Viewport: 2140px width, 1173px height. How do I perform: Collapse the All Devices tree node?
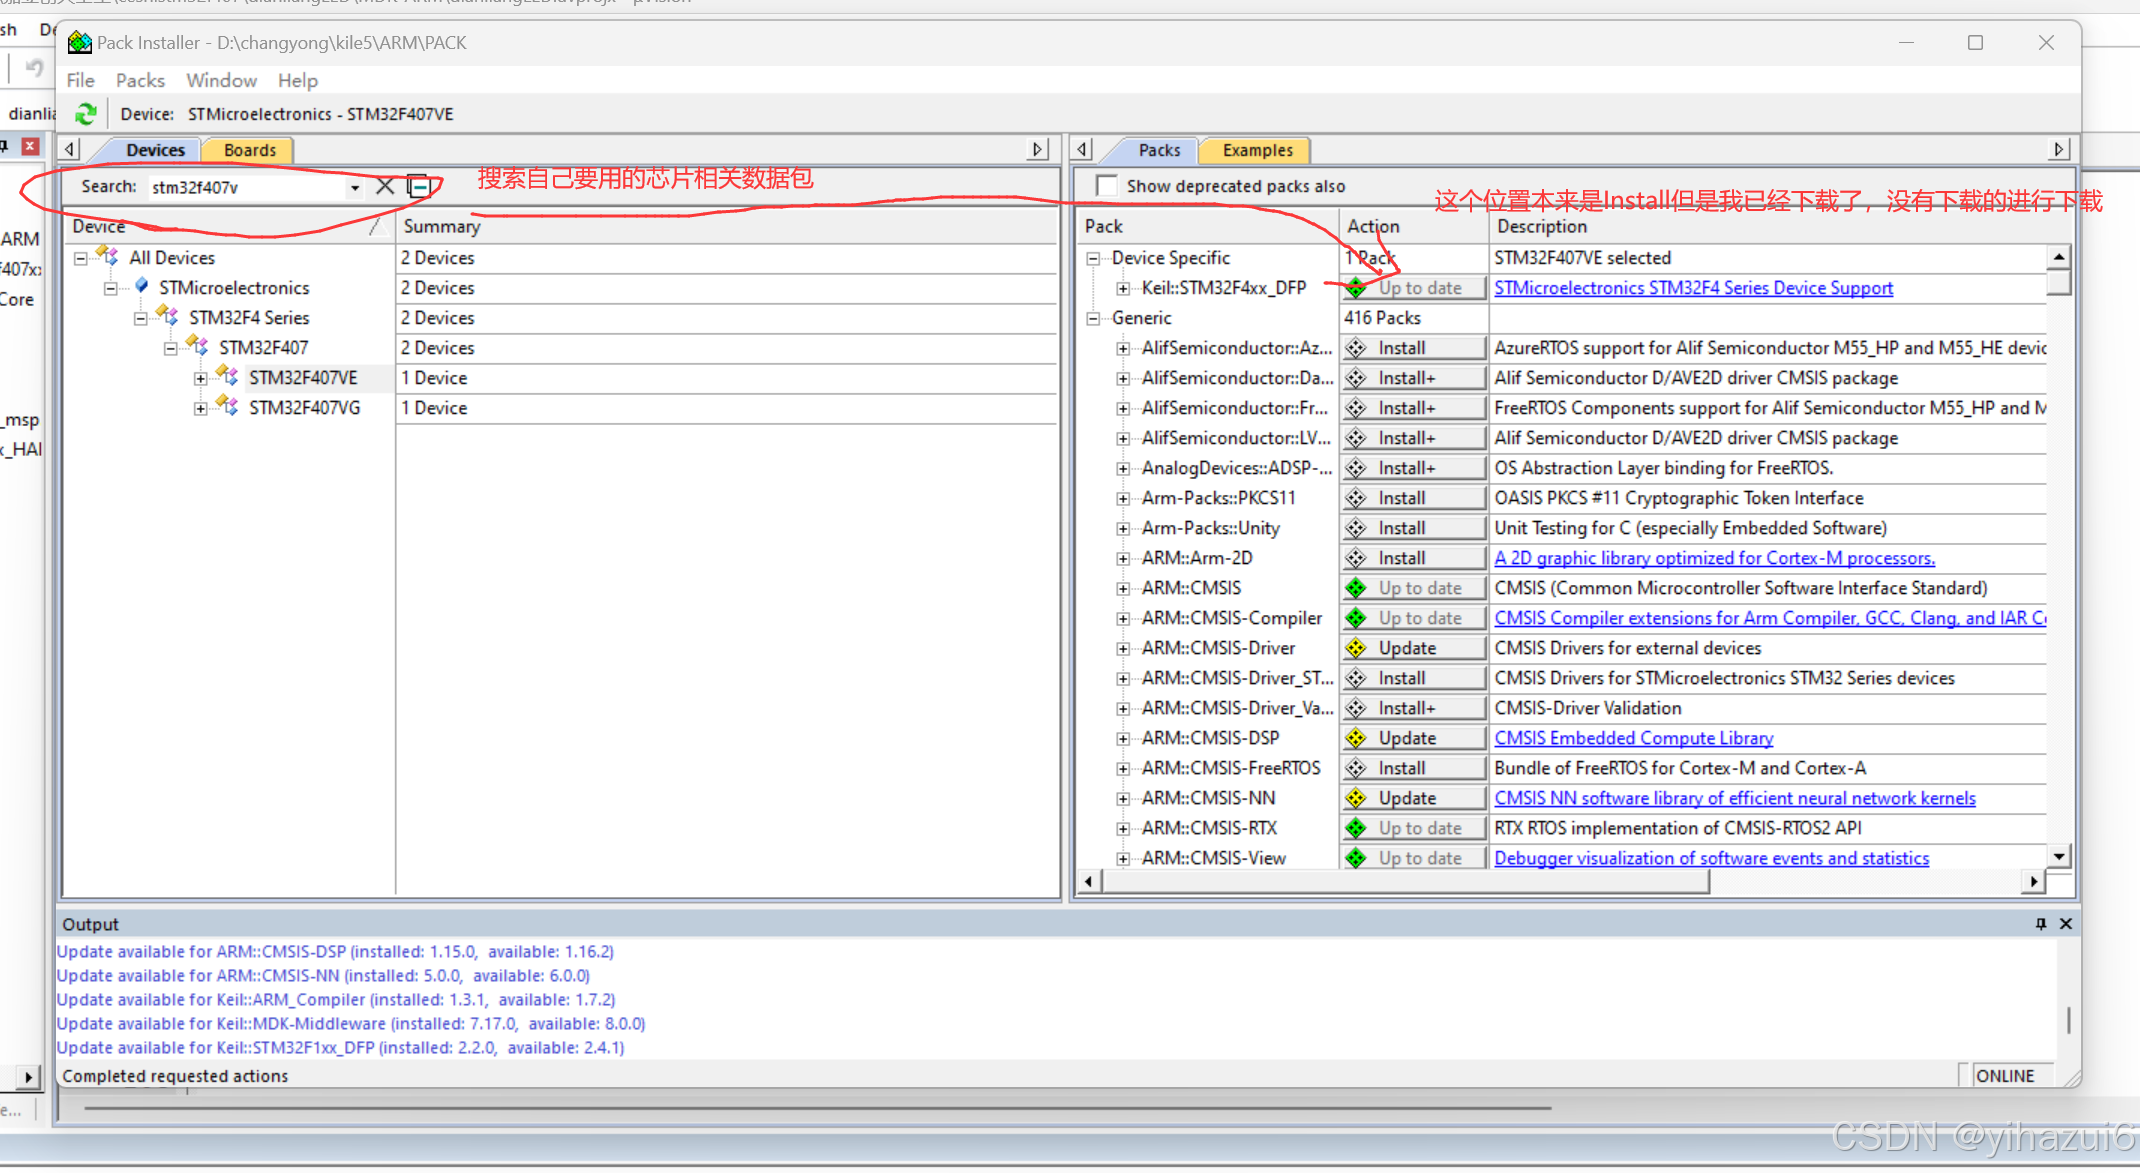[x=80, y=258]
